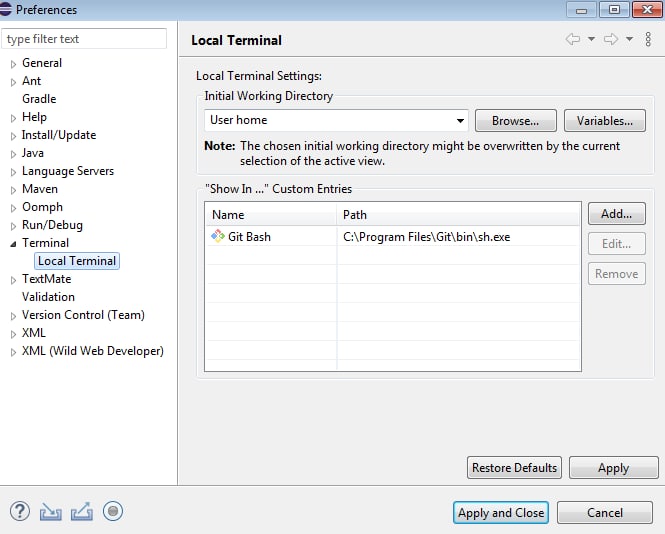Select the Local Terminal tree item
This screenshot has height=534, width=665.
coord(77,261)
